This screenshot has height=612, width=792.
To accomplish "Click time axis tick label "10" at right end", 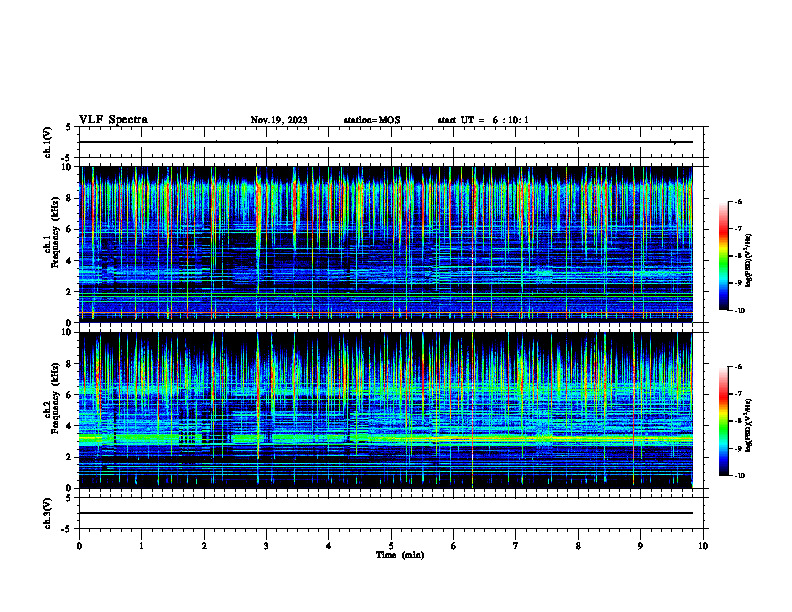I will click(x=703, y=546).
